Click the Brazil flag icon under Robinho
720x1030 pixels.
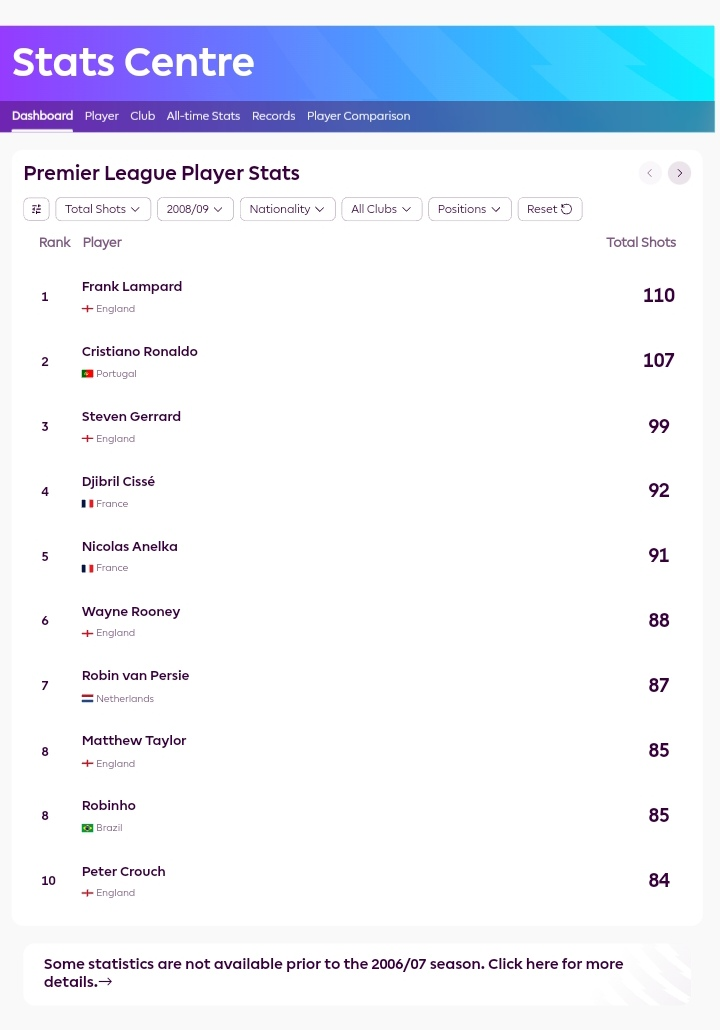pyautogui.click(x=87, y=828)
